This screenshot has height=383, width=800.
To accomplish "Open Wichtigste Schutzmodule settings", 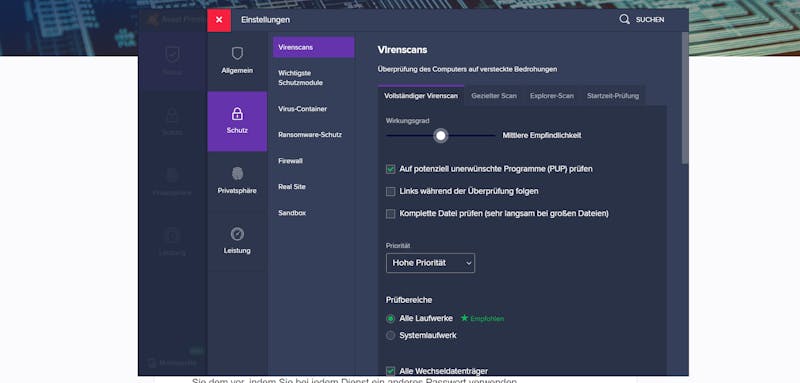I will [x=301, y=78].
